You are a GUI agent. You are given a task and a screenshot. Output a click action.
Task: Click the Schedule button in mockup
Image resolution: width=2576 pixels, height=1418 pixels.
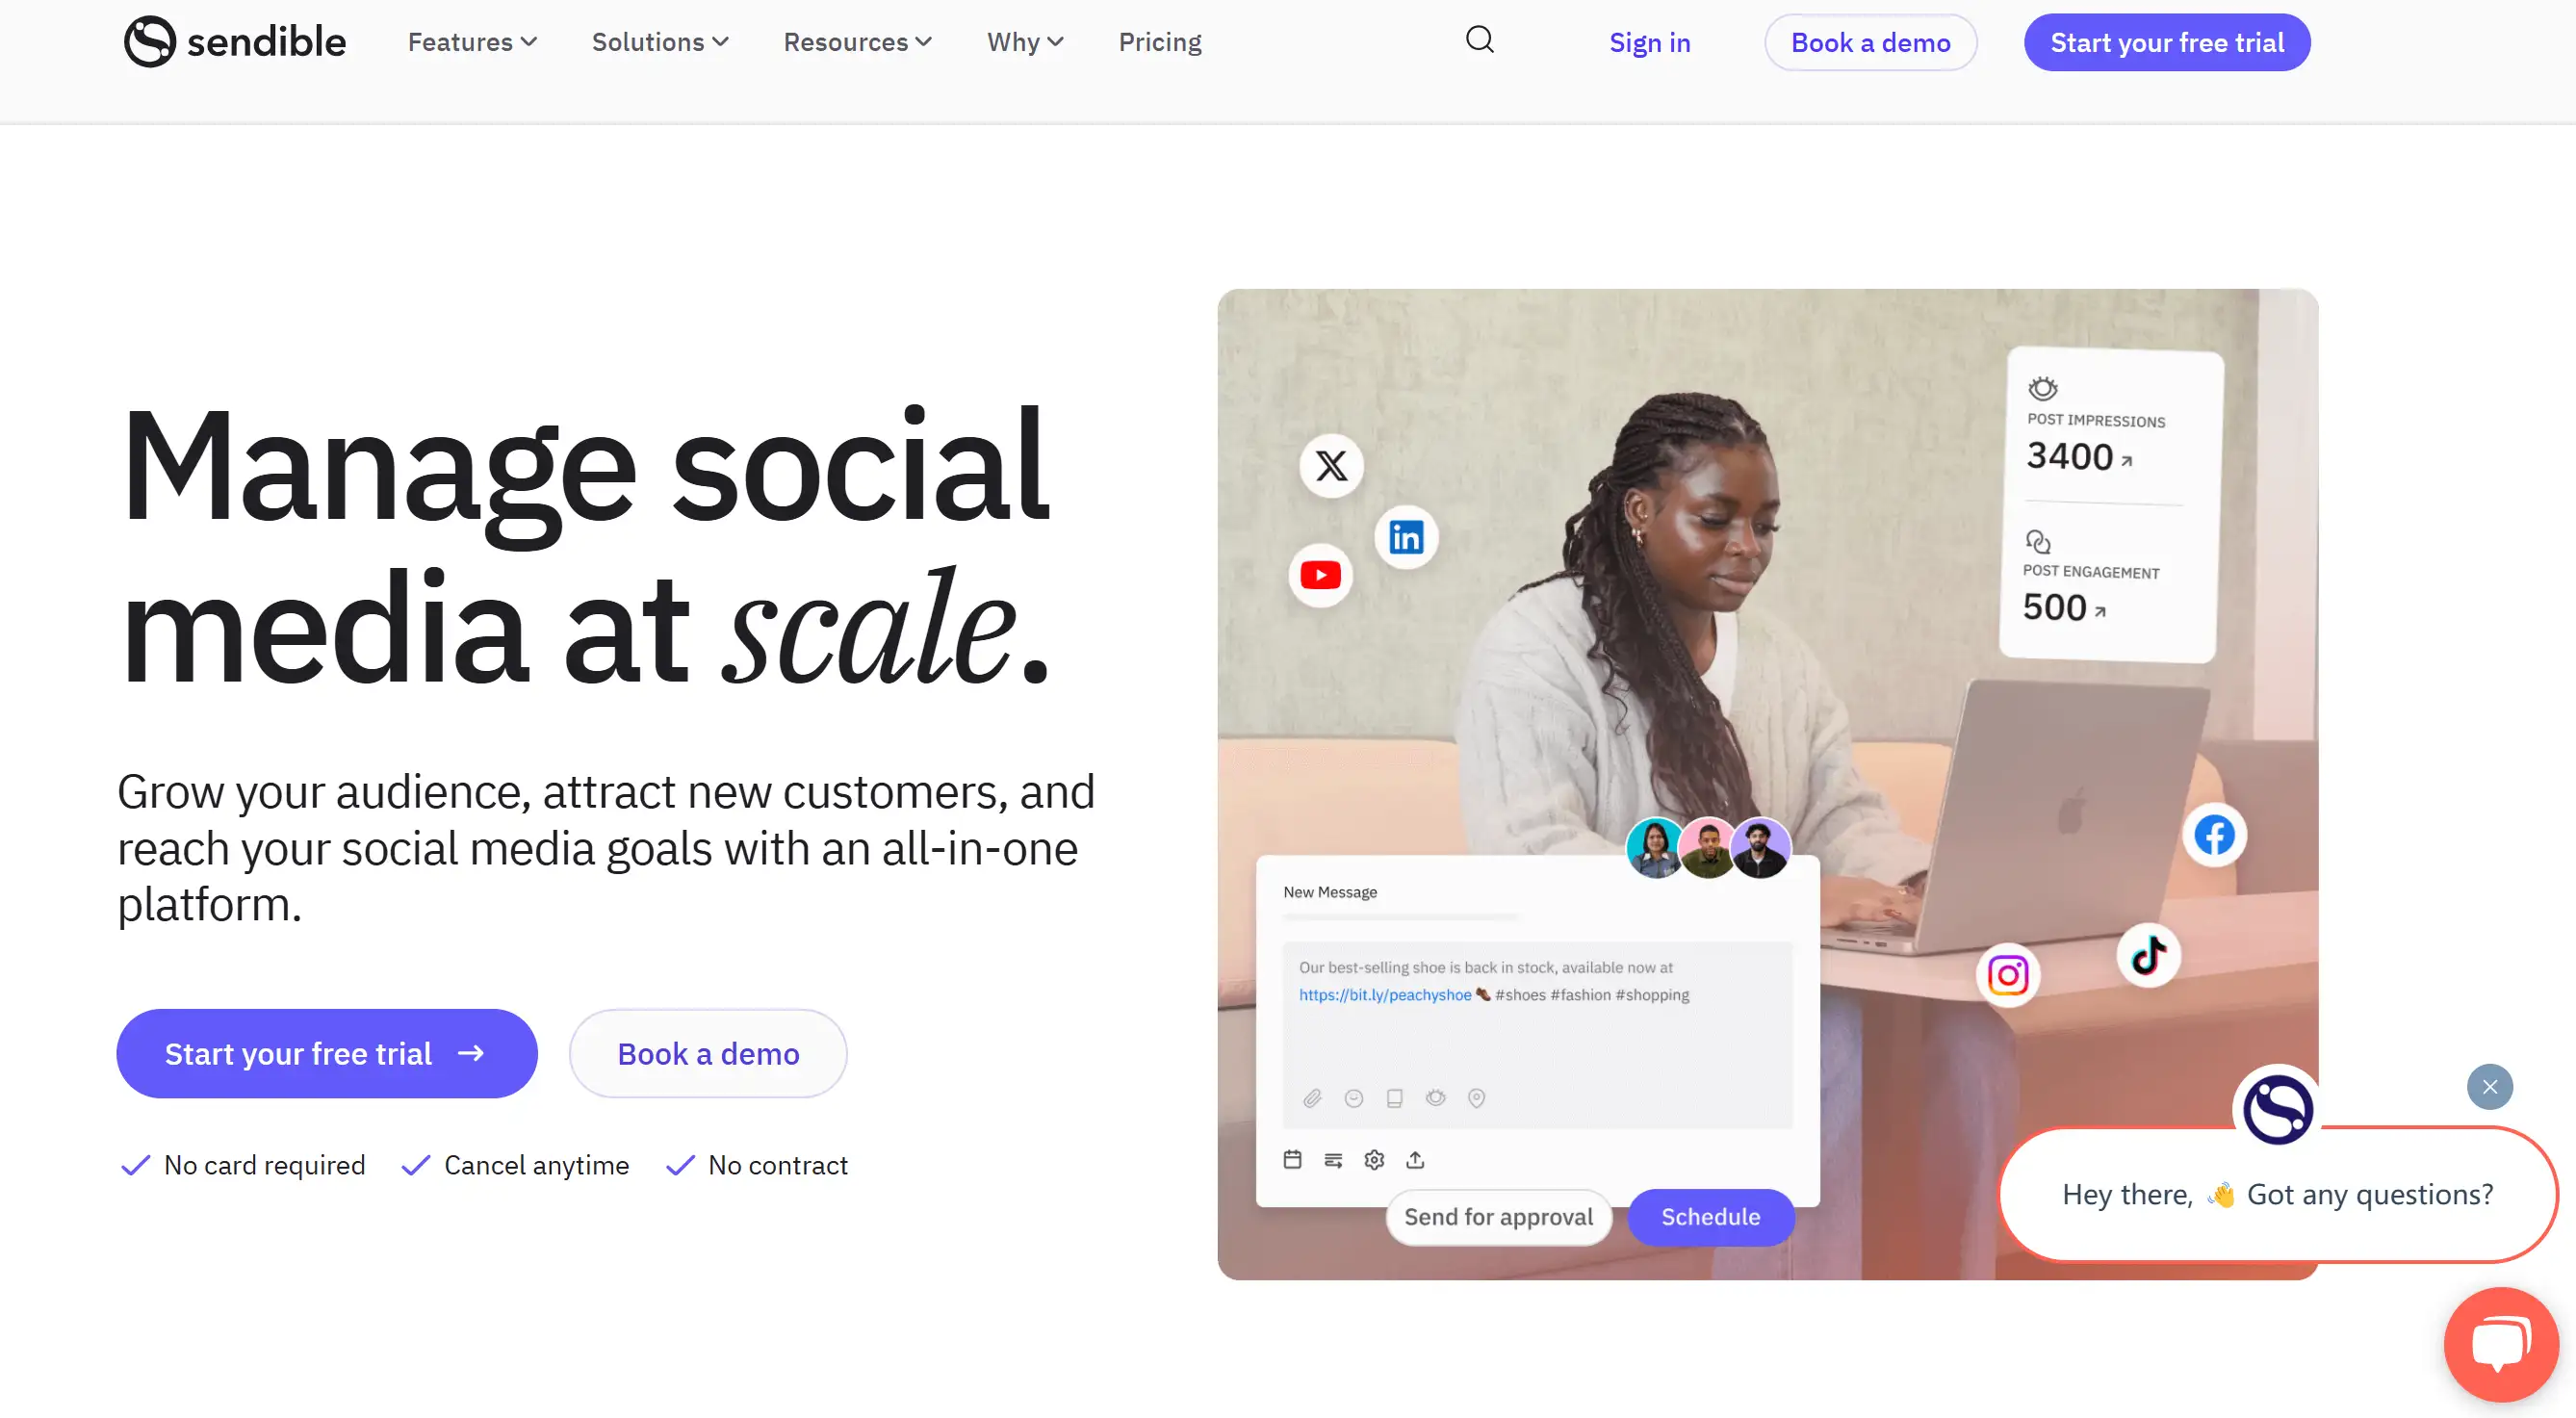[1710, 1217]
